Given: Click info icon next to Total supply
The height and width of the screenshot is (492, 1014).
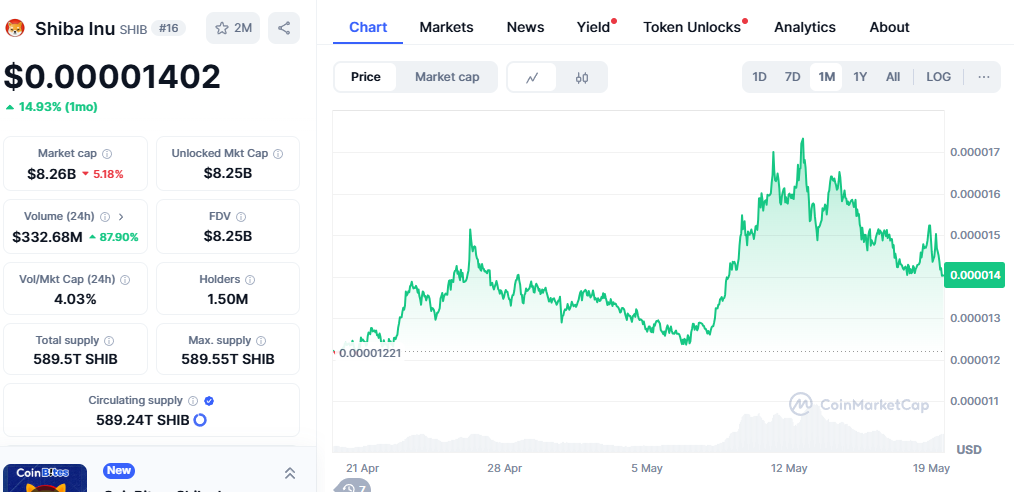Looking at the screenshot, I should pos(109,341).
